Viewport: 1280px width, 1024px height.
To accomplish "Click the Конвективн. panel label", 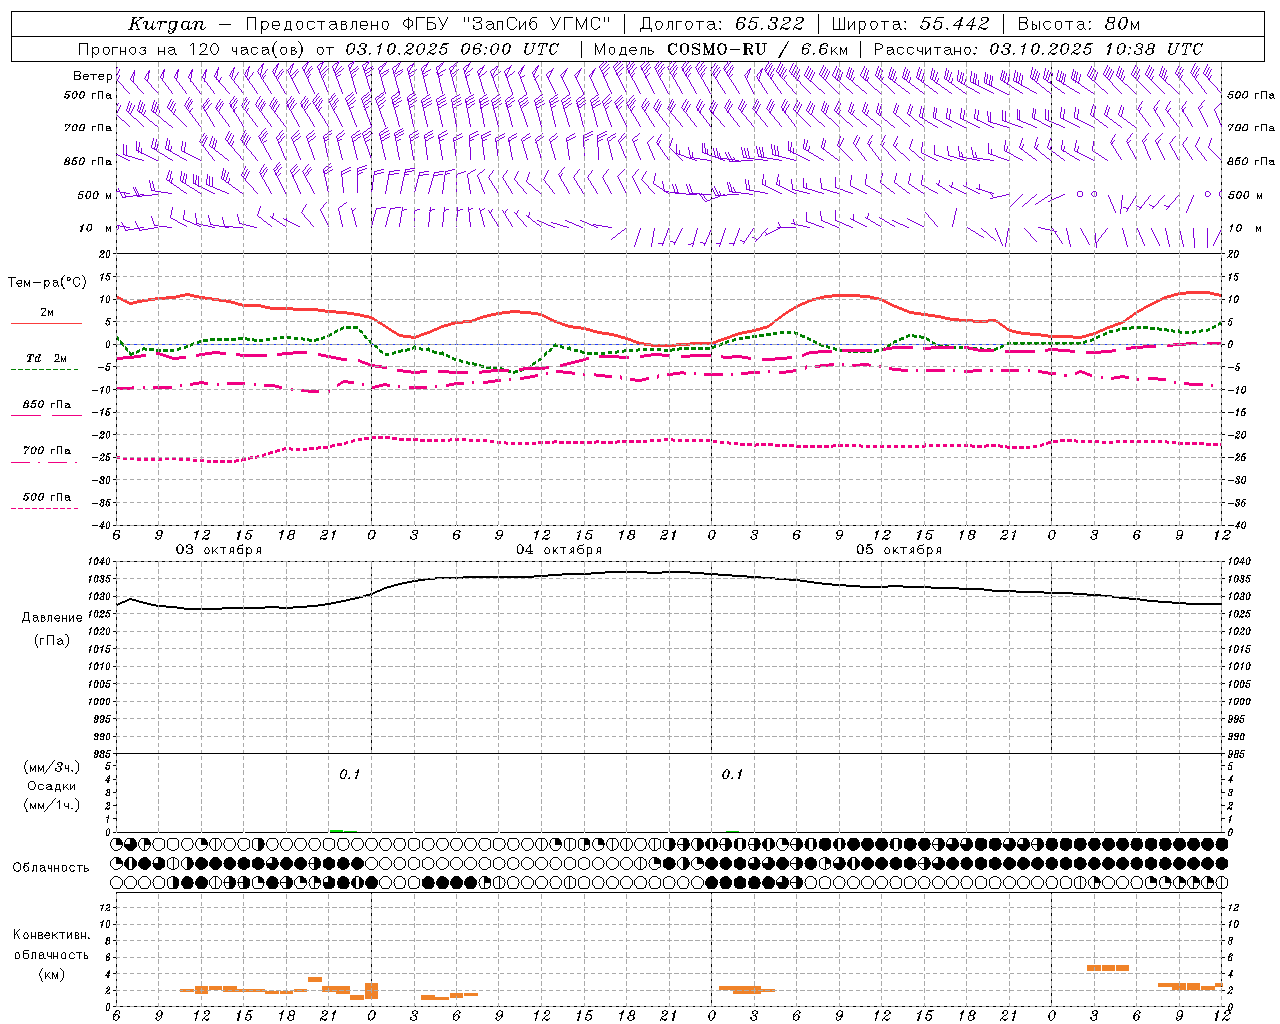I will [52, 935].
